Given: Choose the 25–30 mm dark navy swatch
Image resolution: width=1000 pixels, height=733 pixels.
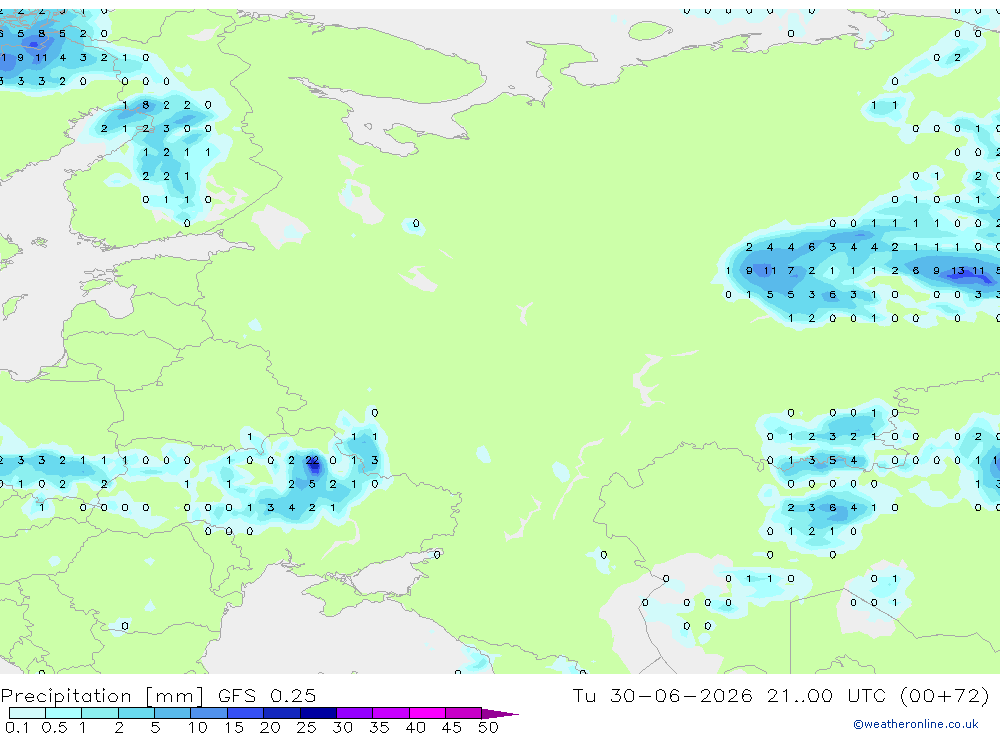Looking at the screenshot, I should [x=318, y=713].
